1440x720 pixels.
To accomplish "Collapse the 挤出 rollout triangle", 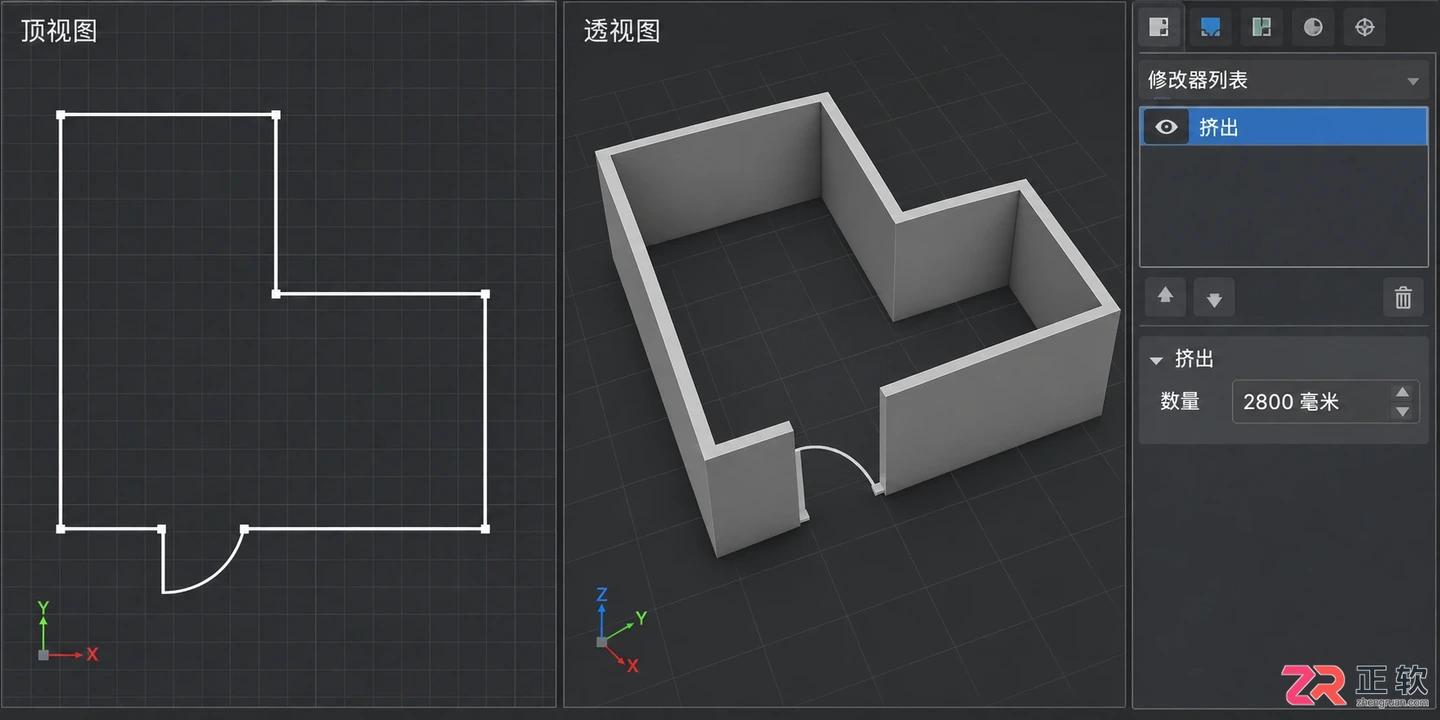I will [x=1156, y=359].
